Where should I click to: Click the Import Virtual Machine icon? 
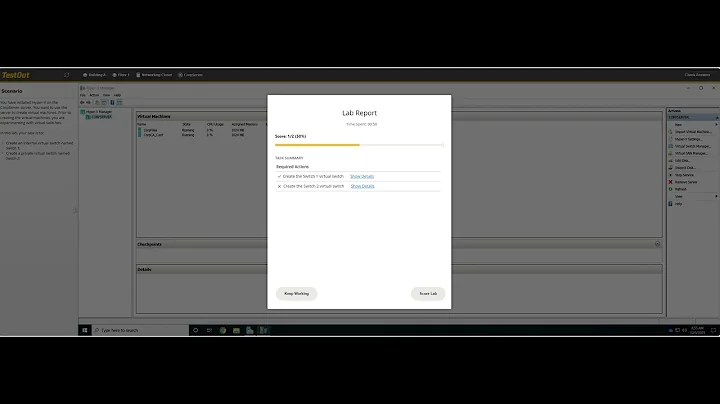pyautogui.click(x=670, y=132)
